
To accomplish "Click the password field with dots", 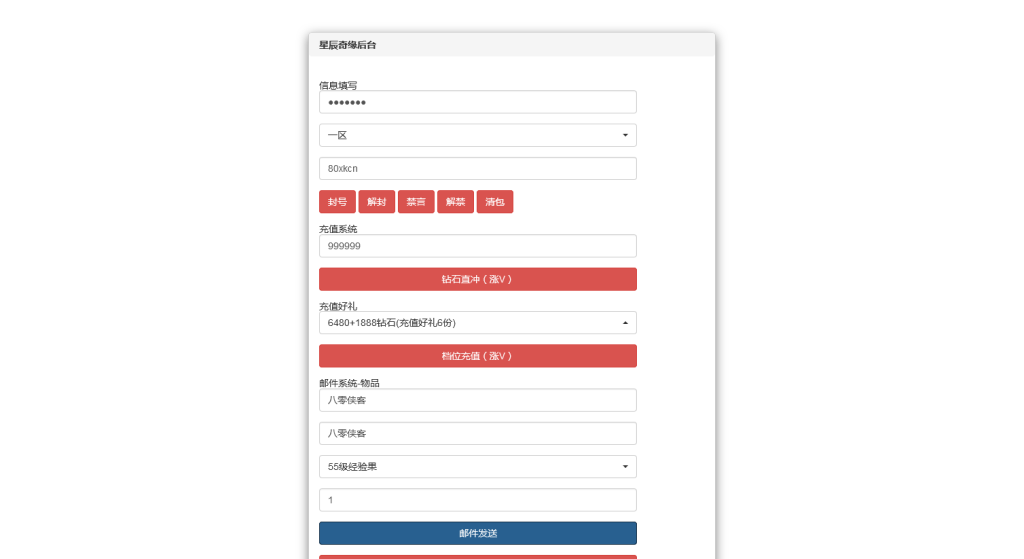I will tap(477, 102).
